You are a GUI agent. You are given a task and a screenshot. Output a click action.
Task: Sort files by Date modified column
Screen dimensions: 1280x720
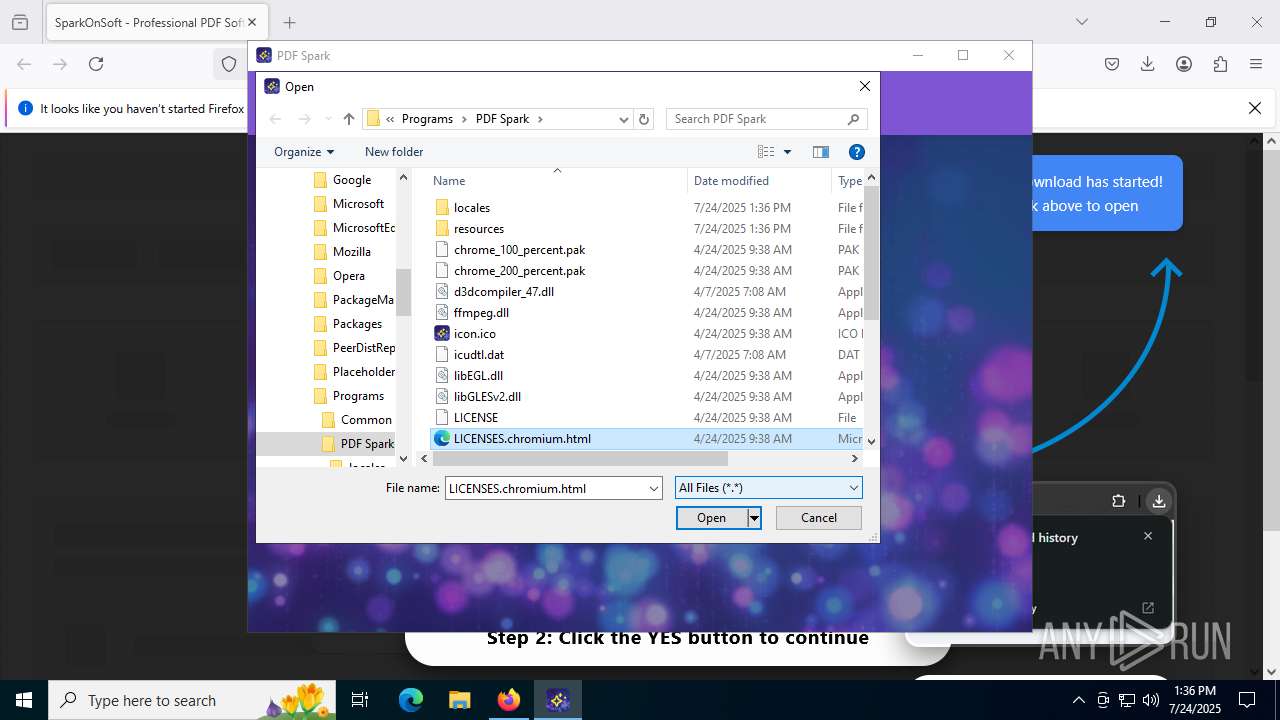click(x=759, y=181)
